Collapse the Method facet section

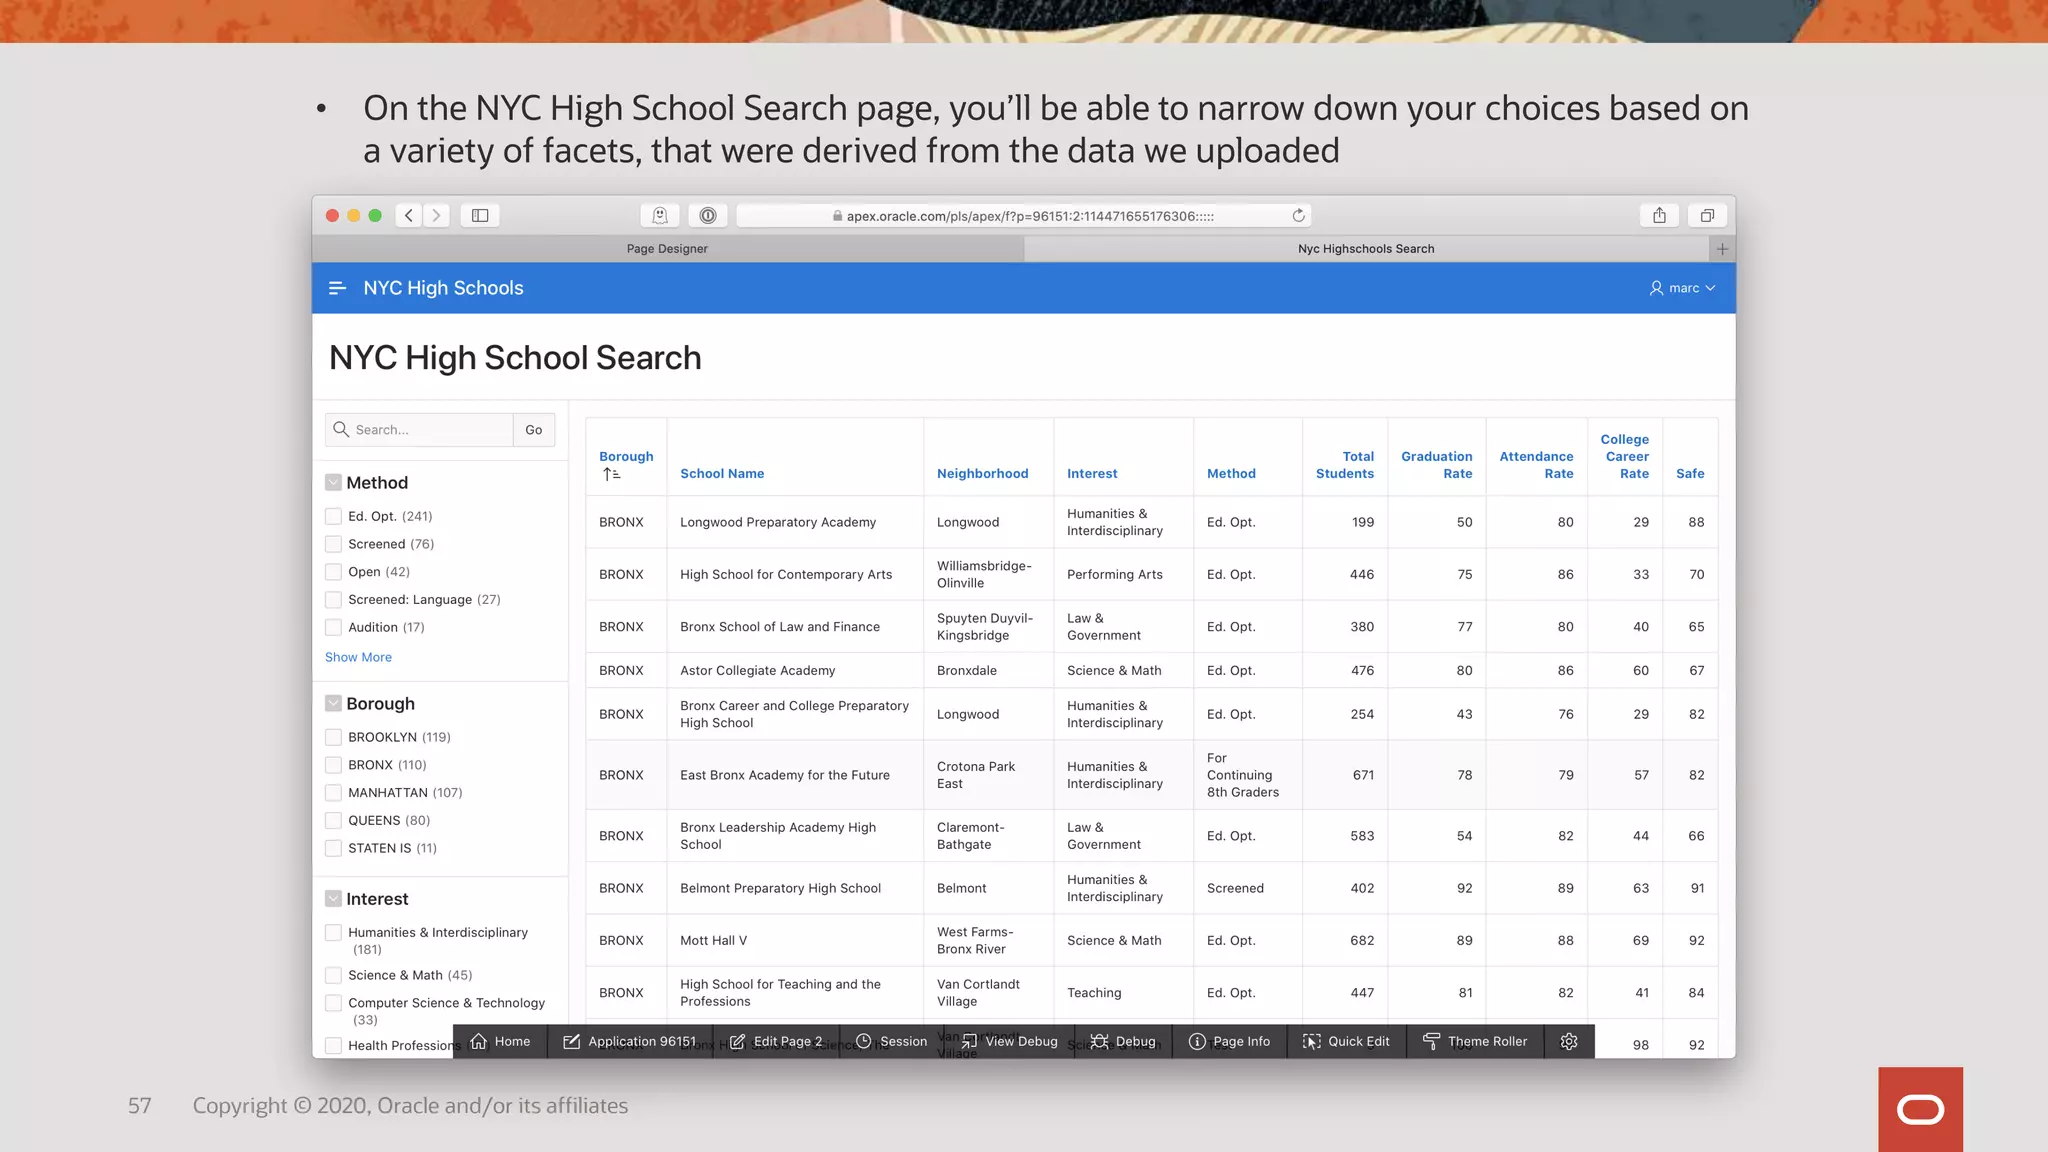333,483
